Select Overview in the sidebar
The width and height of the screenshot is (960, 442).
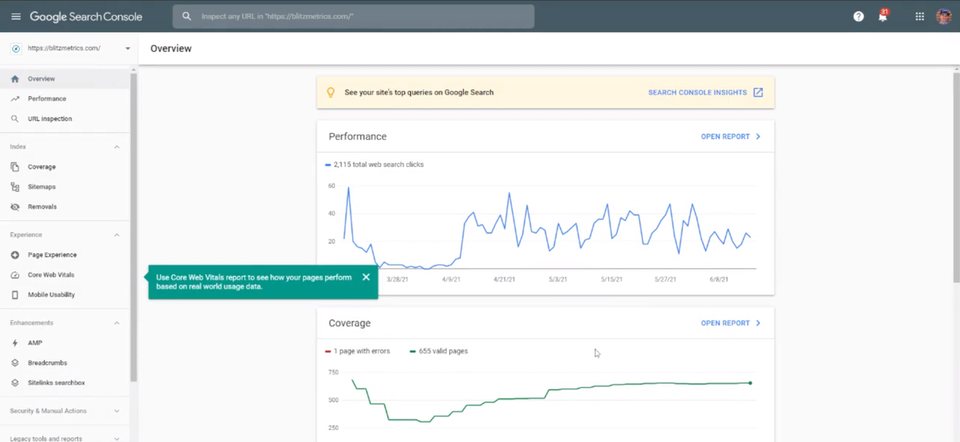pos(64,79)
